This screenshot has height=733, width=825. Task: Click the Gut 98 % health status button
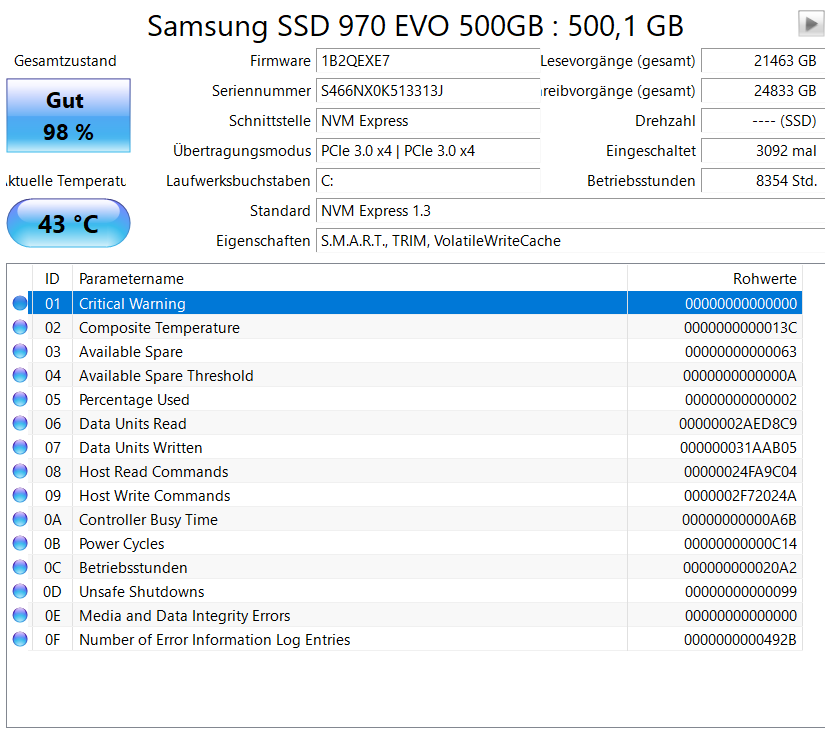(68, 116)
